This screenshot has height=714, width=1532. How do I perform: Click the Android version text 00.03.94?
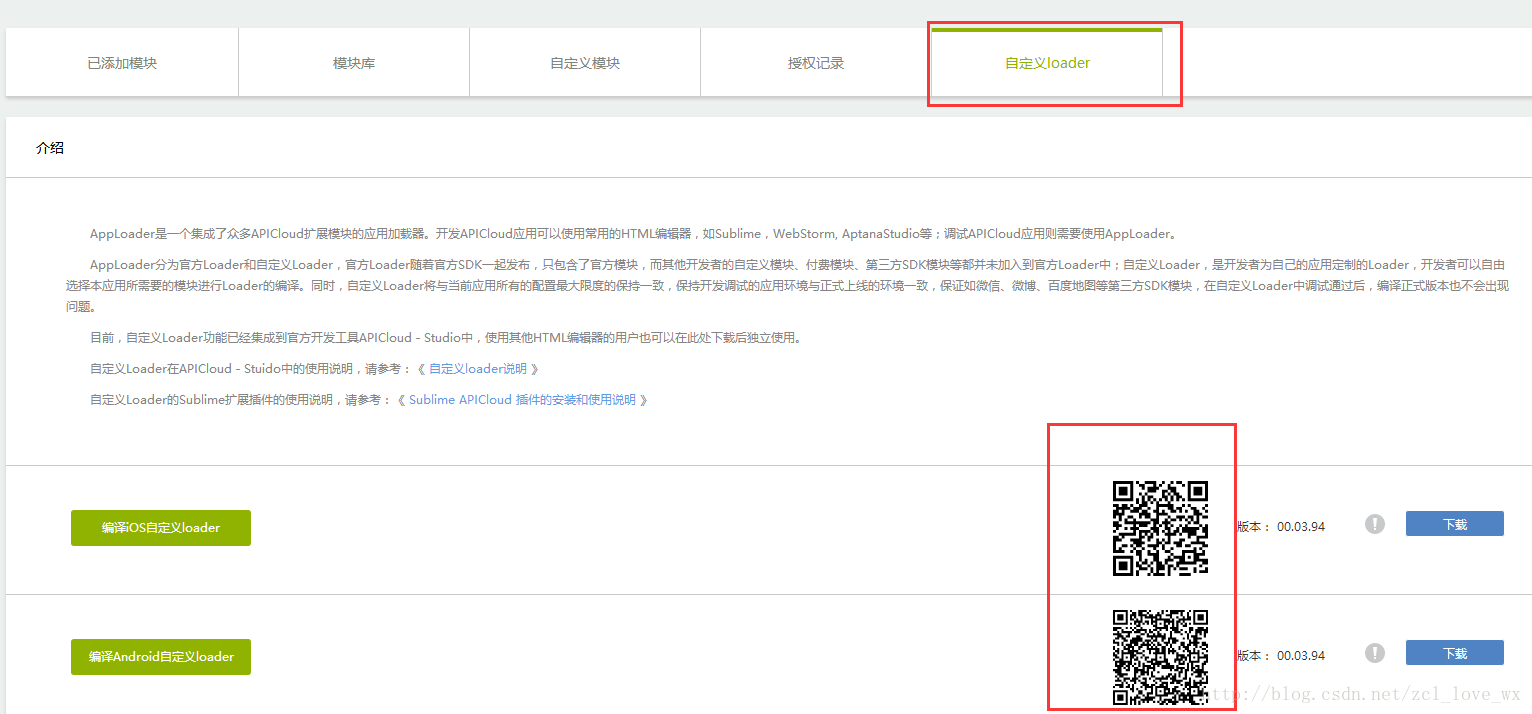click(1301, 656)
